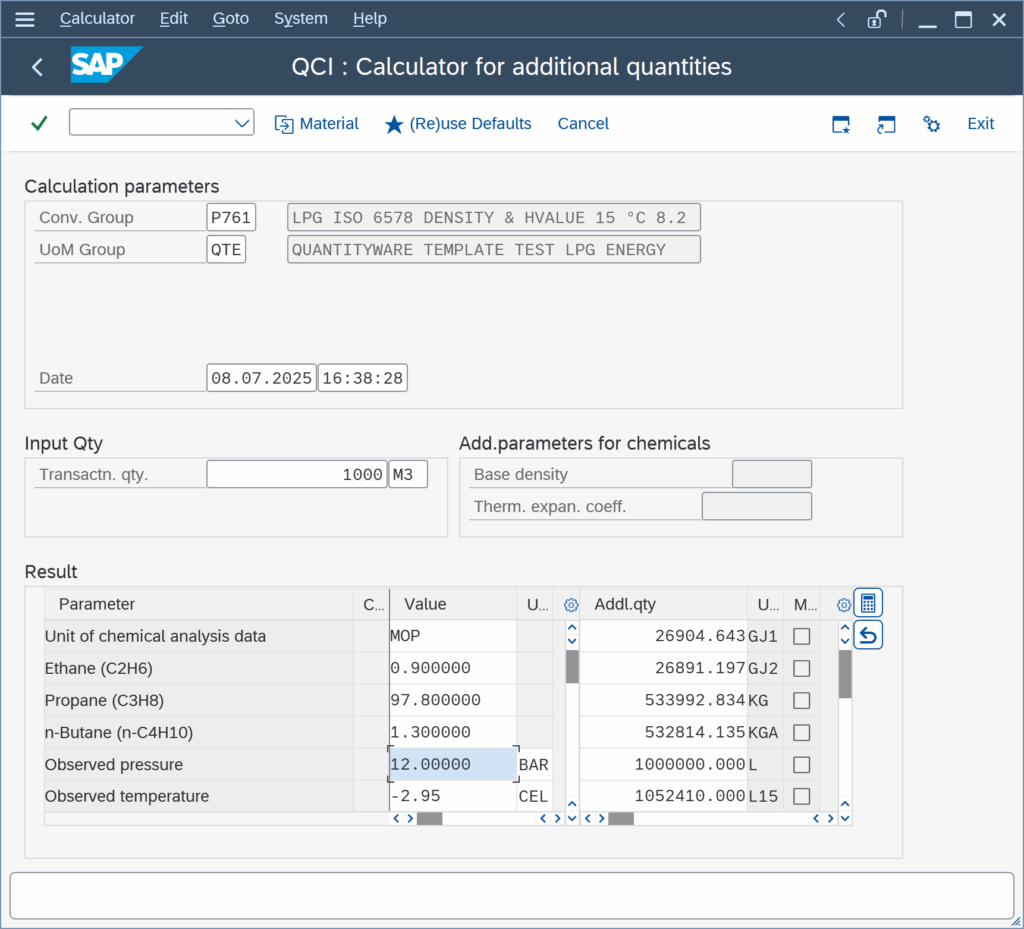Click the Cancel button
This screenshot has height=929, width=1024.
(x=583, y=123)
